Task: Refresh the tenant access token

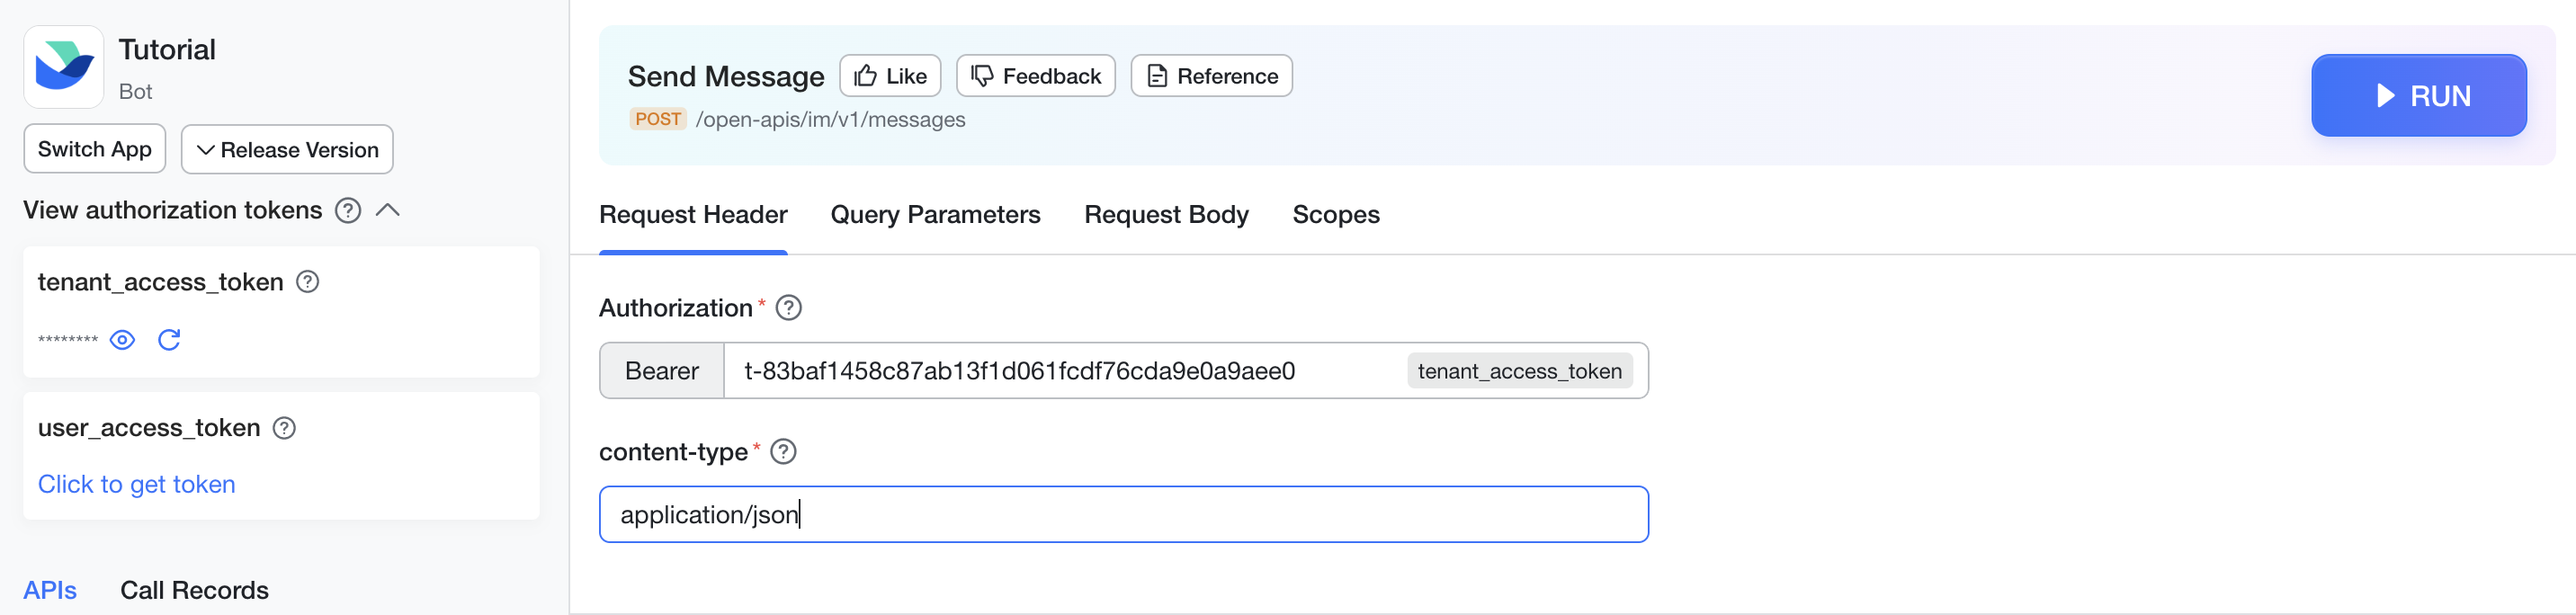Action: tap(169, 340)
